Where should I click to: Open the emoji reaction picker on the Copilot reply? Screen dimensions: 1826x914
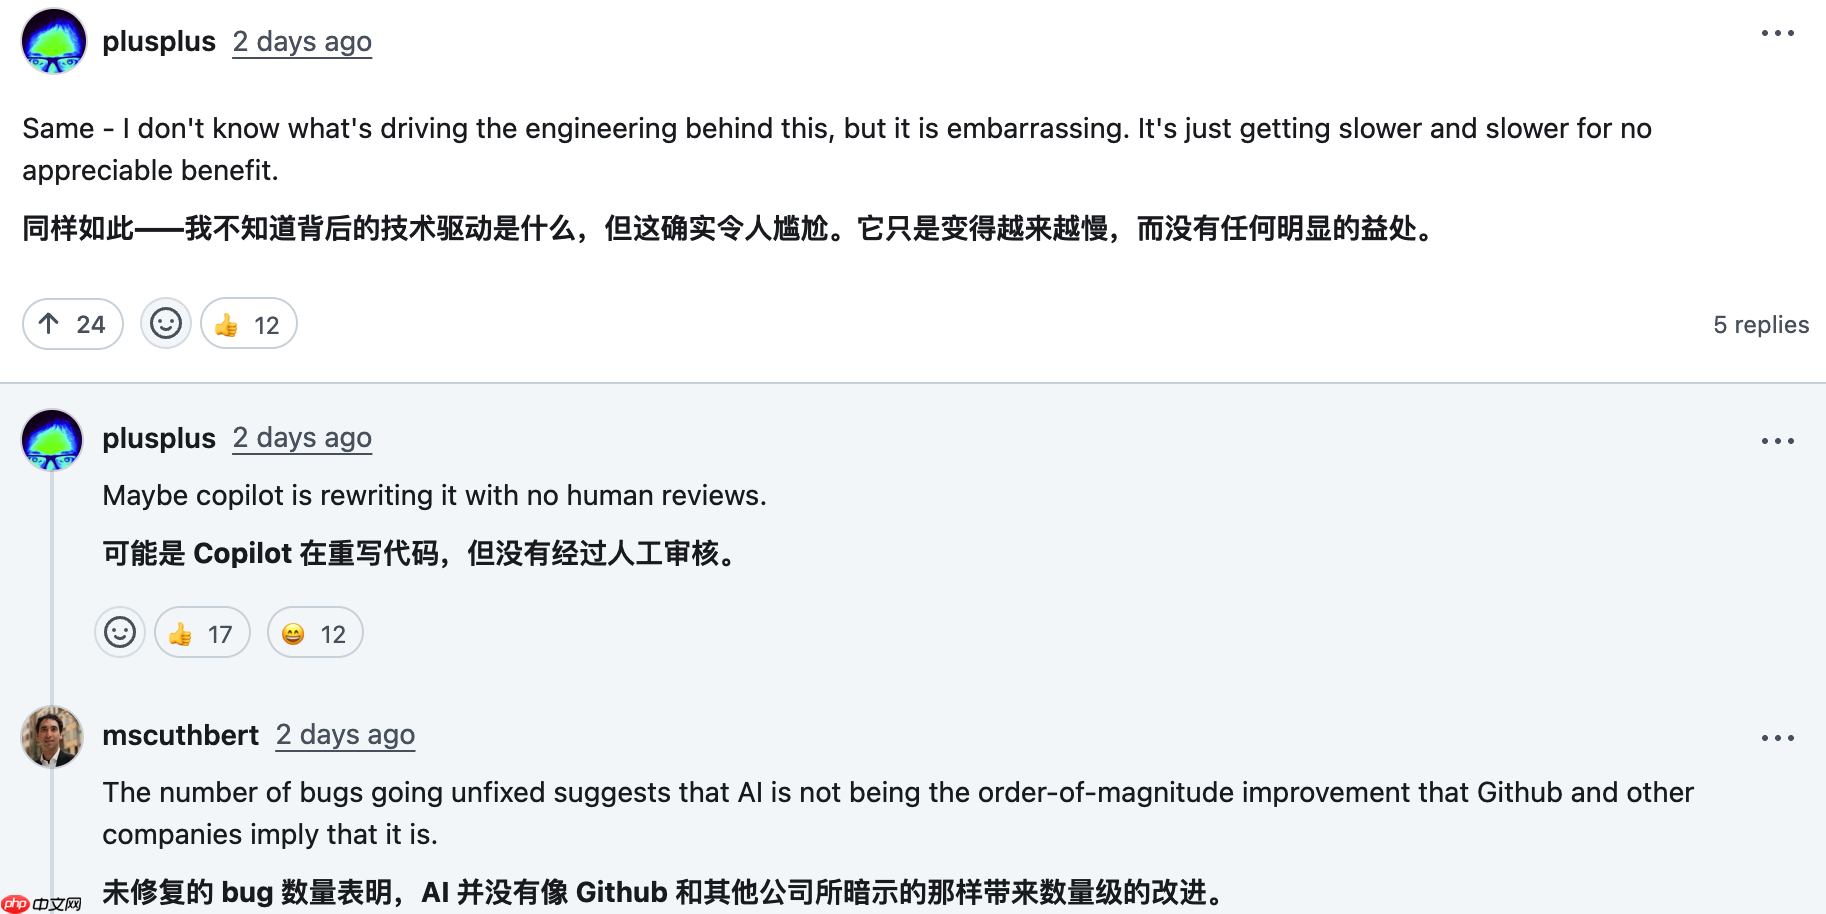[119, 632]
